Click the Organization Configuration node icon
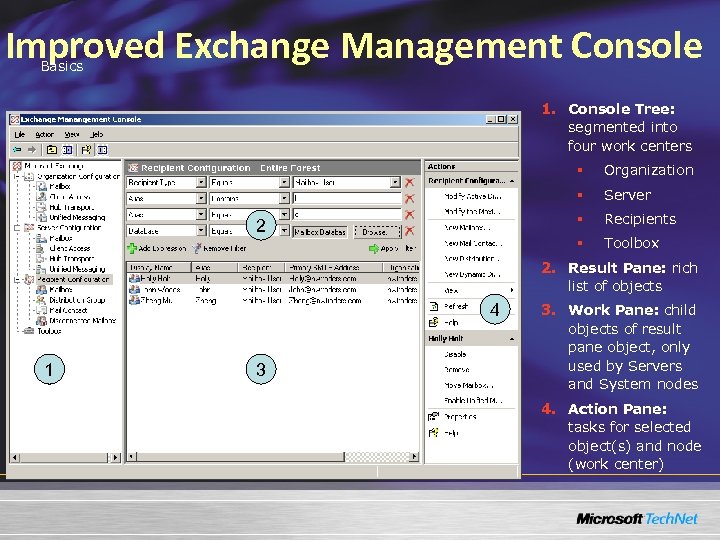Image resolution: width=720 pixels, height=540 pixels. (29, 176)
